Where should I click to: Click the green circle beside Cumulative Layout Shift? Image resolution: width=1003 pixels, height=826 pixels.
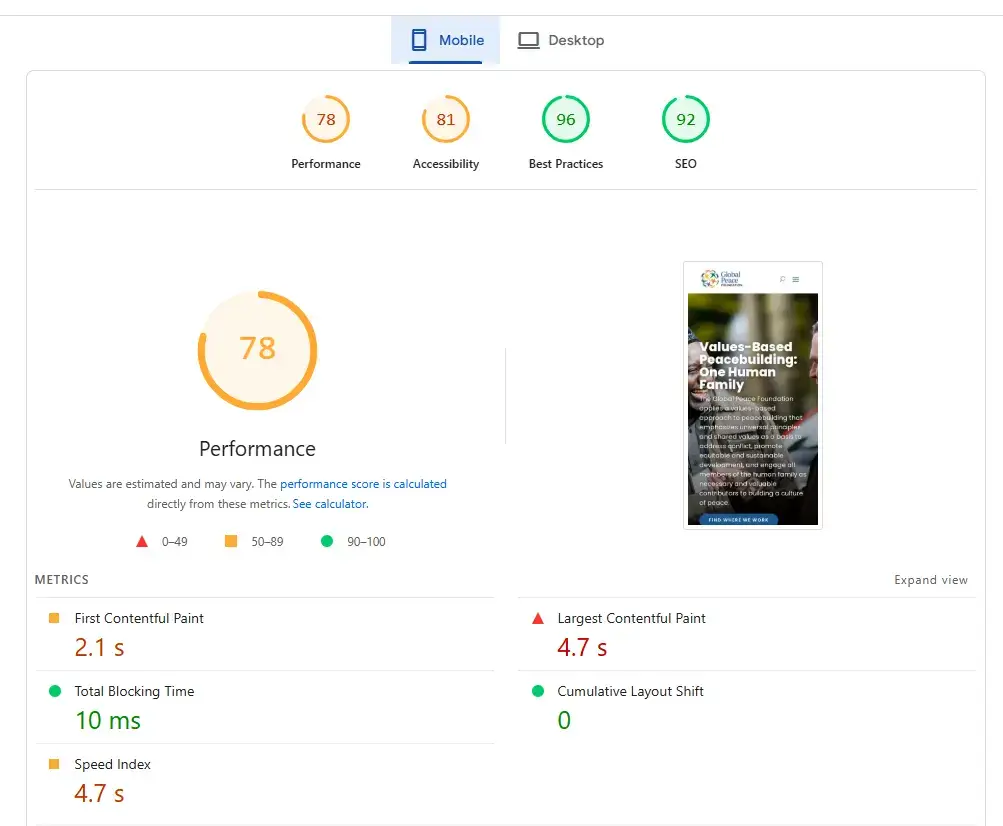point(538,692)
